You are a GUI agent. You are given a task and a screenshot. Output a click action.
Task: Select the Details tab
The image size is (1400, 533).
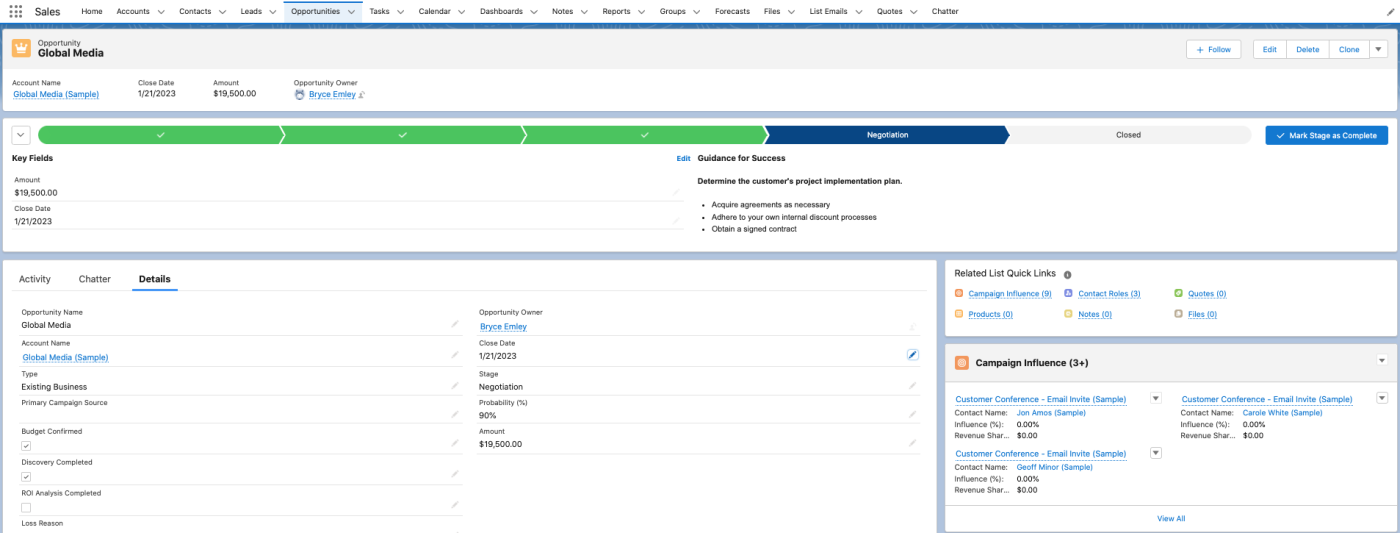pos(155,279)
